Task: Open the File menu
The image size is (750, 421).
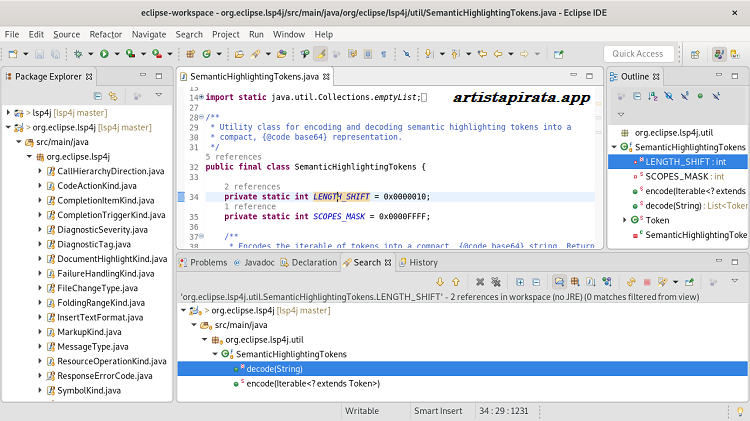Action: pos(12,34)
